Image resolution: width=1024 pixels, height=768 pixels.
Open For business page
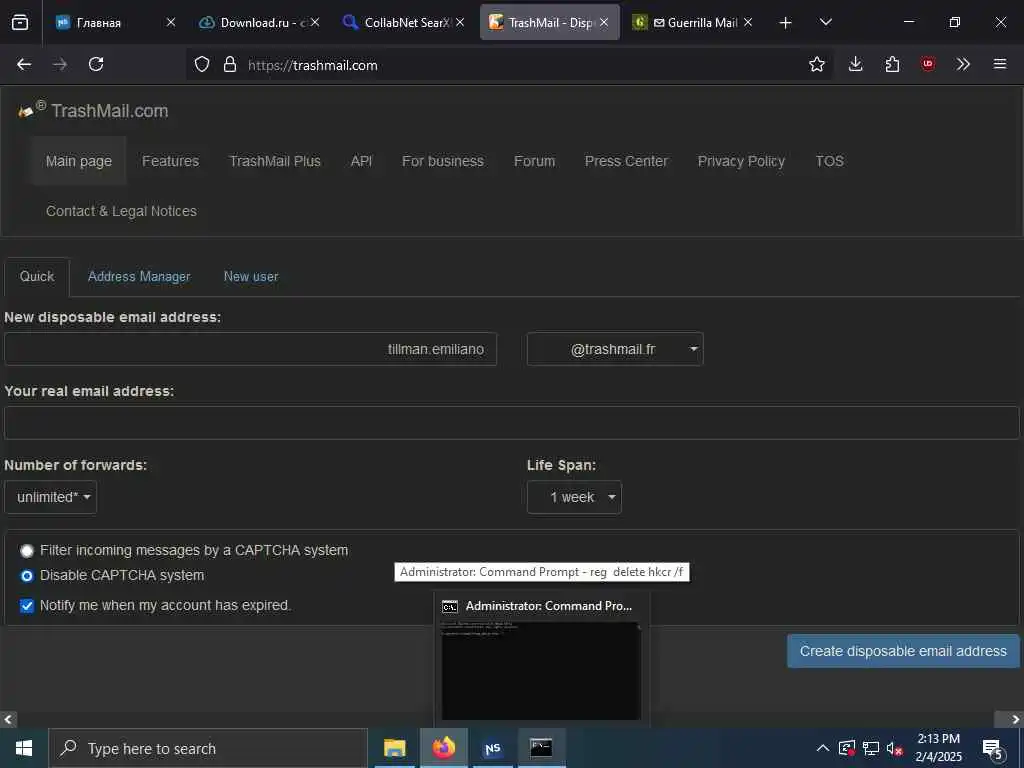pos(443,161)
